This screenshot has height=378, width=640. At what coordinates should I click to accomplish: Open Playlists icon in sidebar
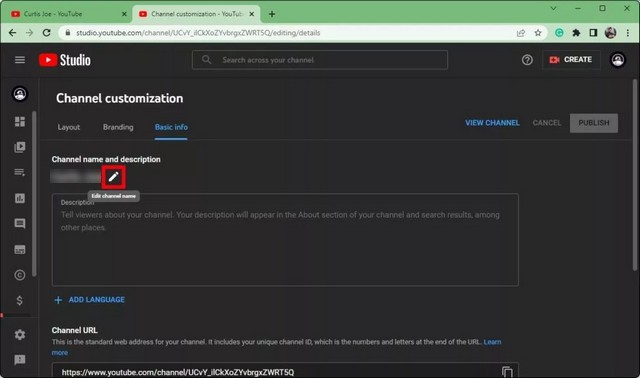point(20,172)
